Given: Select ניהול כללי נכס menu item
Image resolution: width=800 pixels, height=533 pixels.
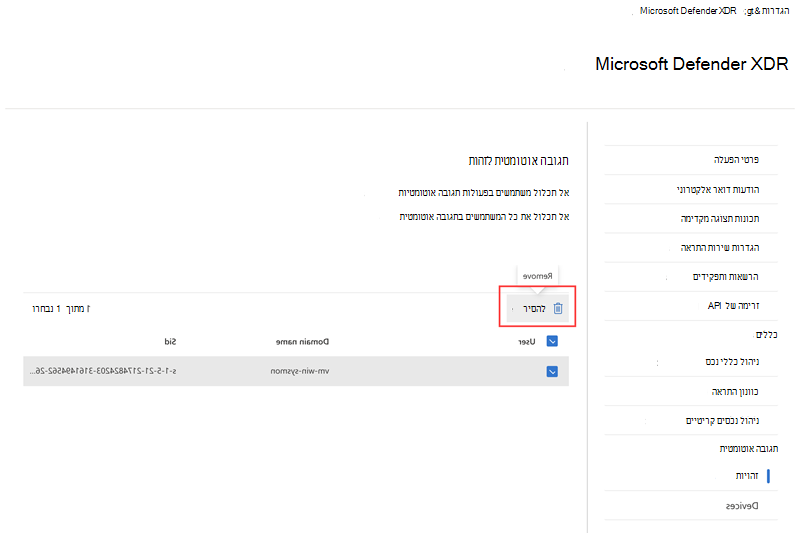Looking at the screenshot, I should [x=732, y=362].
